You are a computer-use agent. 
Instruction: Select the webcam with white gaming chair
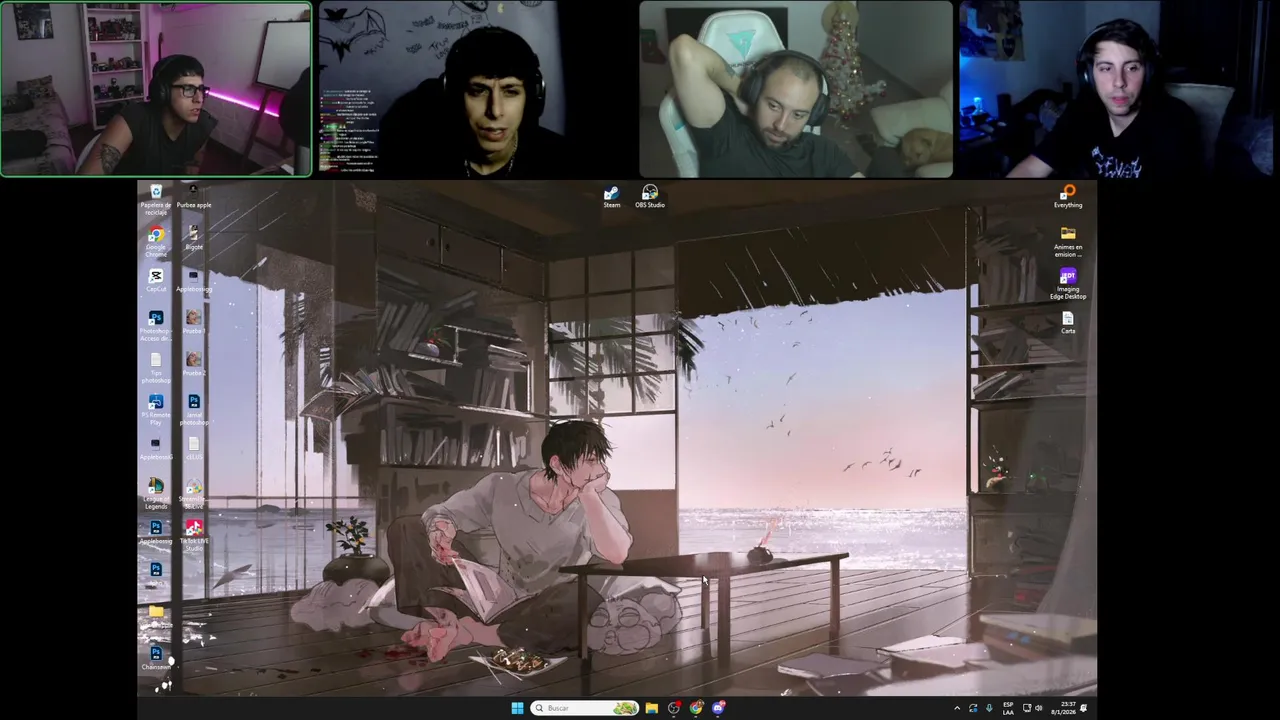(x=796, y=89)
